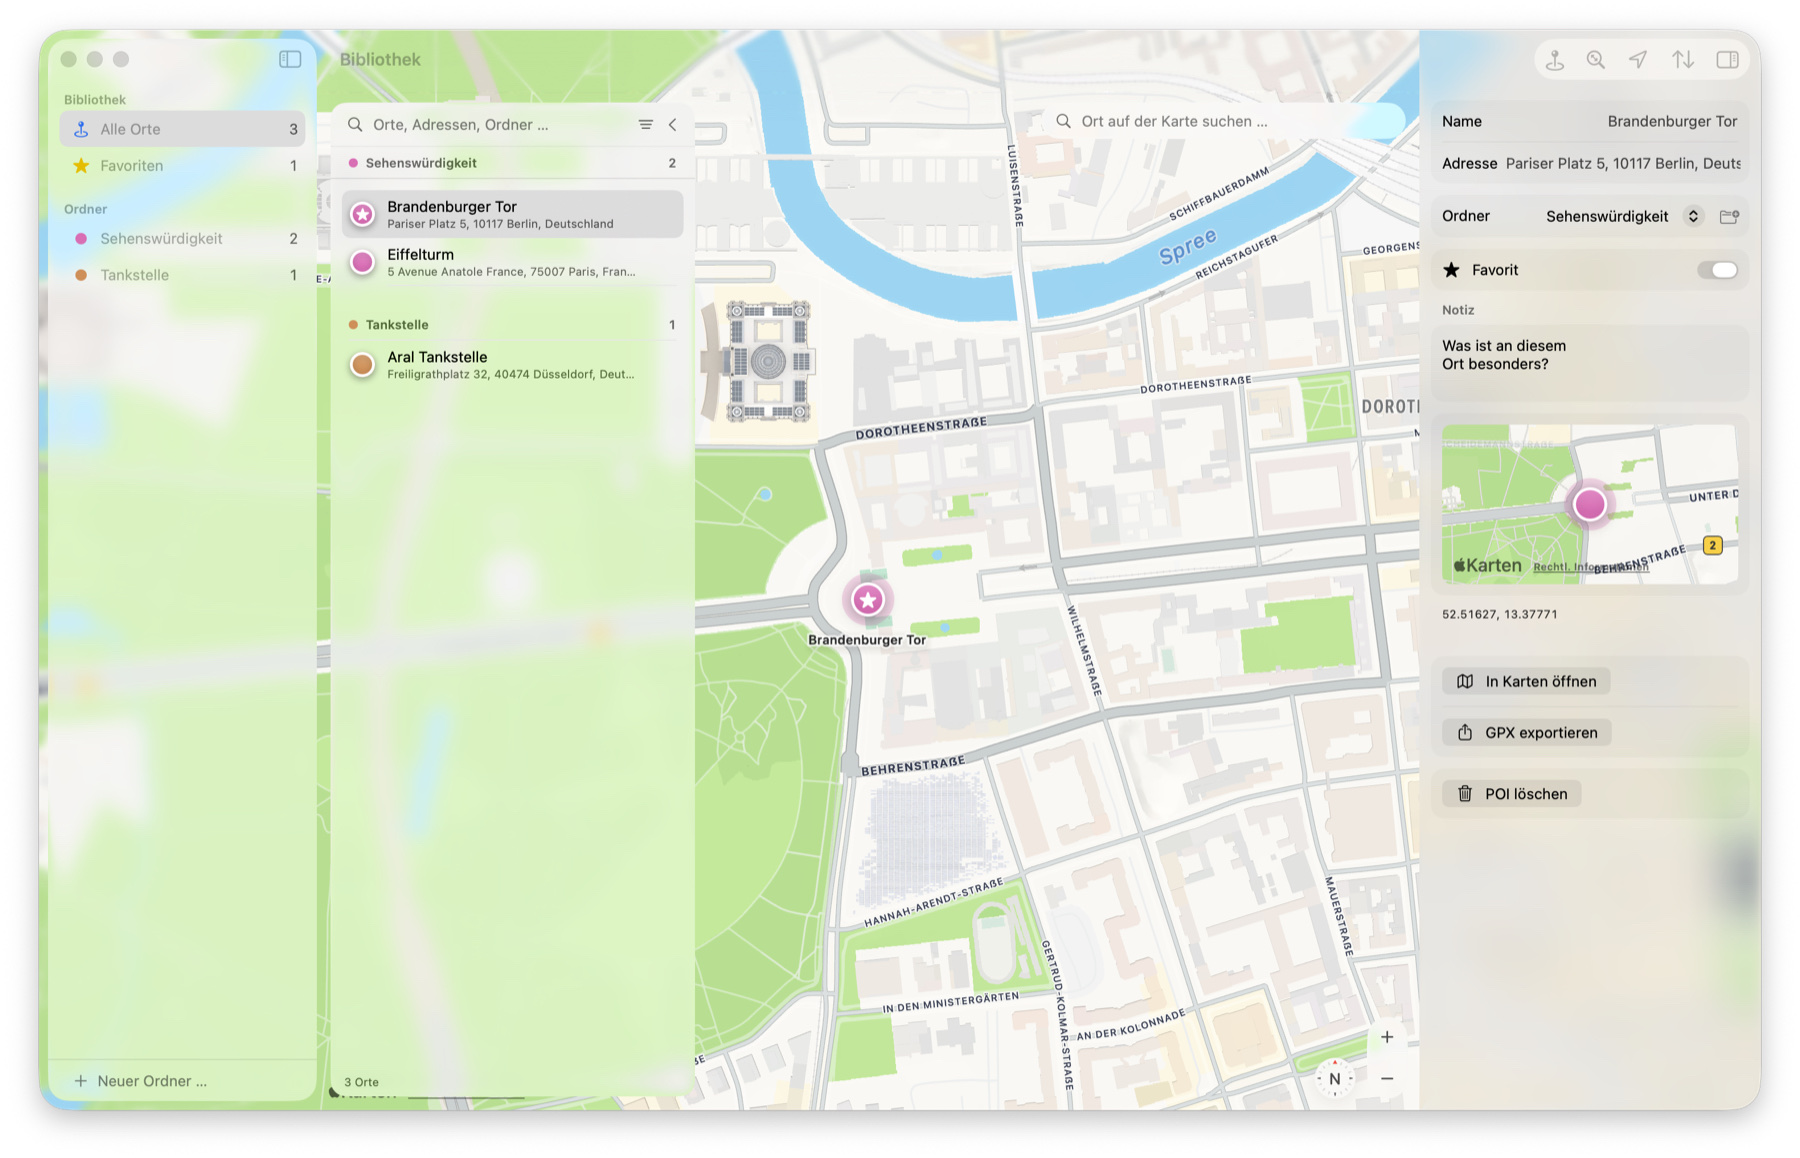Viewport: 1800px width, 1158px height.
Task: Click the Ort auf der Karte suchen field
Action: point(1225,121)
